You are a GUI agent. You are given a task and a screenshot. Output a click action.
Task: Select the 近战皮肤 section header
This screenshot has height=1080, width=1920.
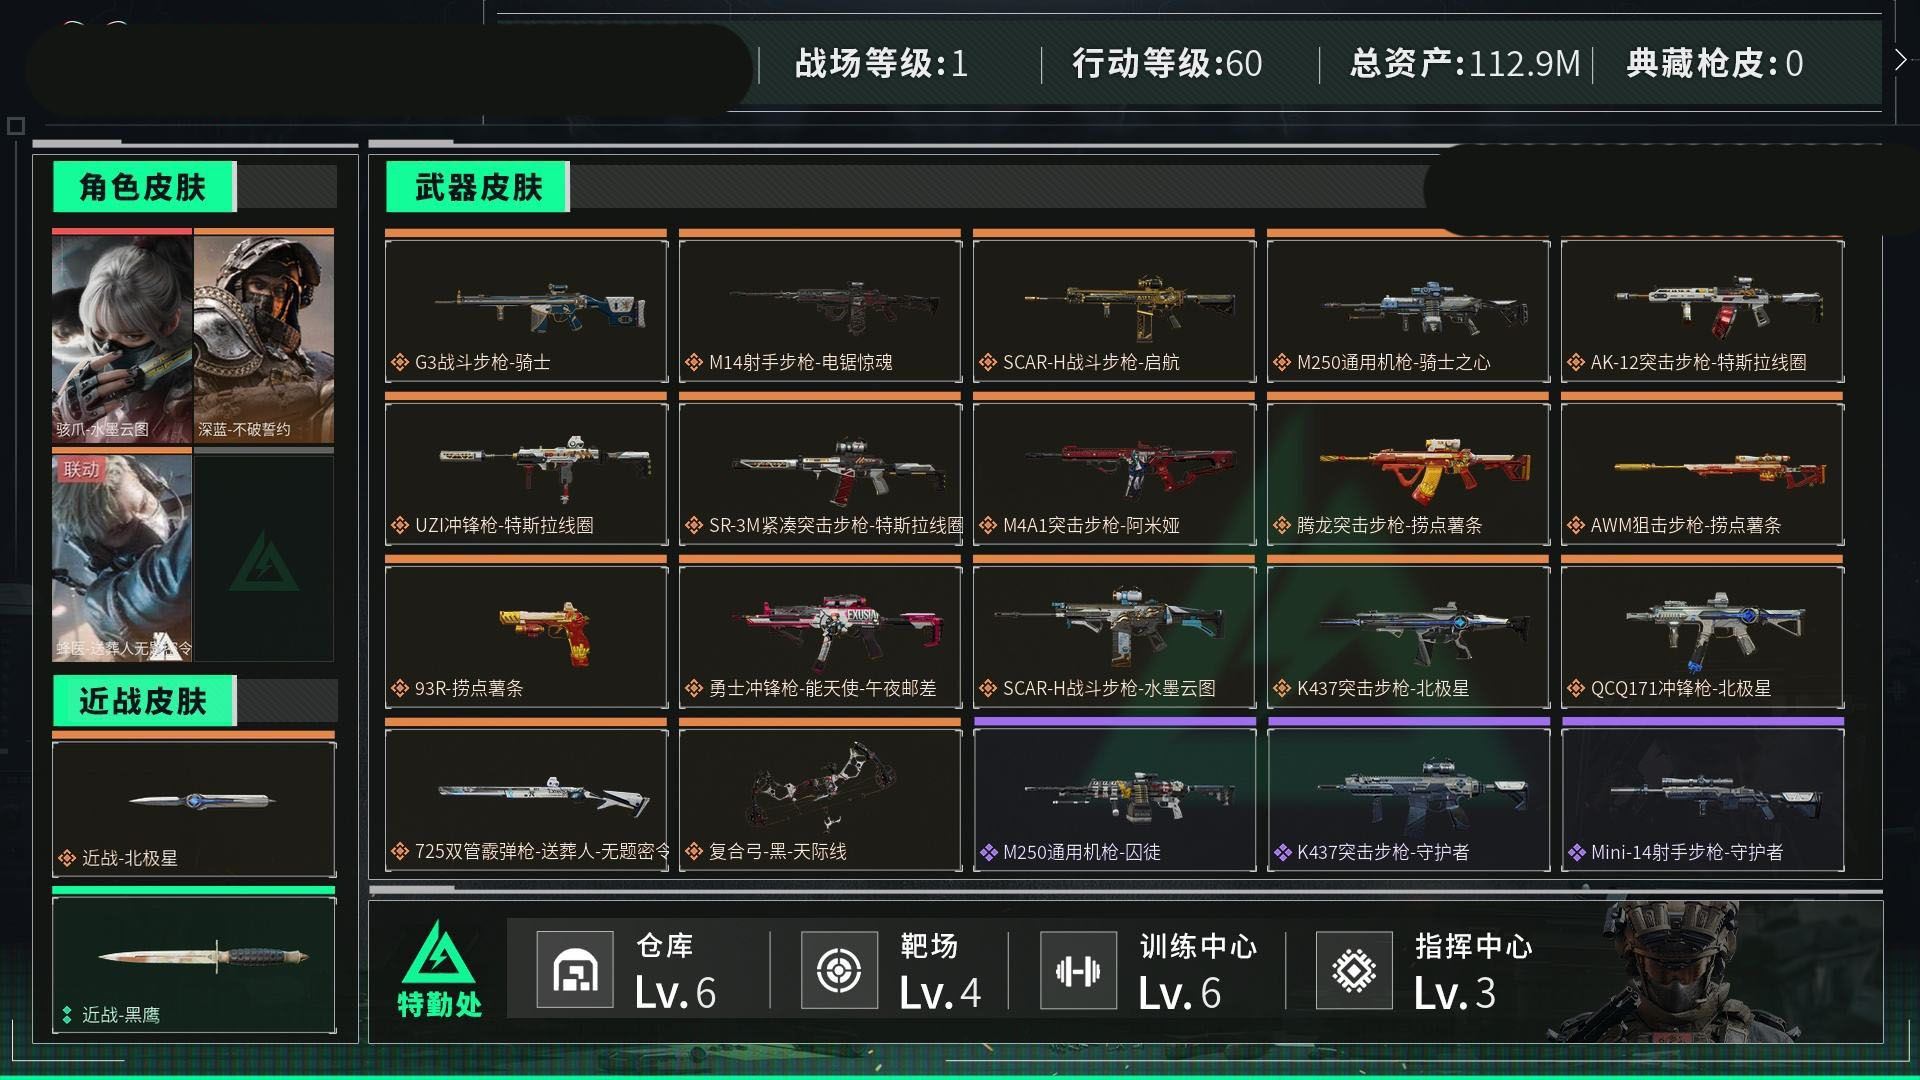tap(144, 700)
